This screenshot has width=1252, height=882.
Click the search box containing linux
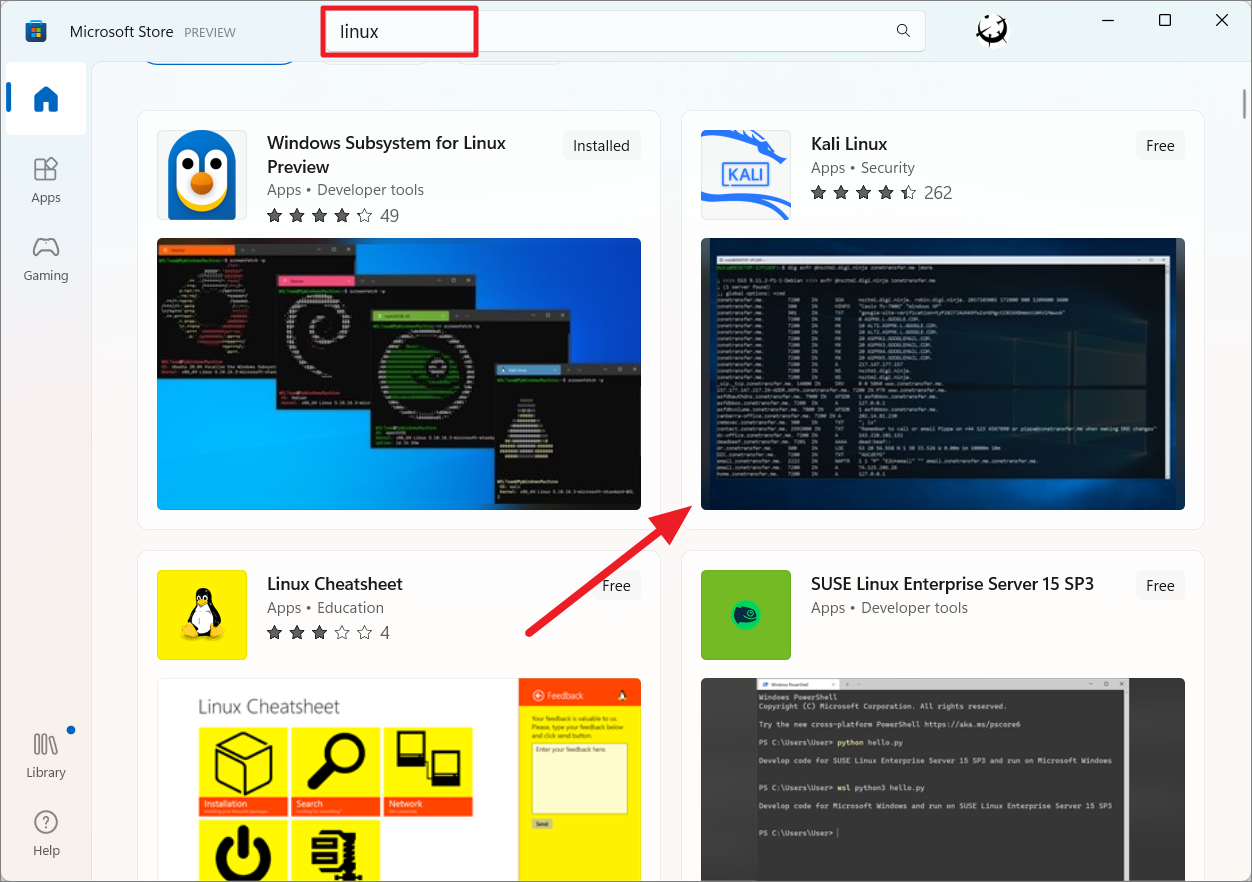click(623, 31)
